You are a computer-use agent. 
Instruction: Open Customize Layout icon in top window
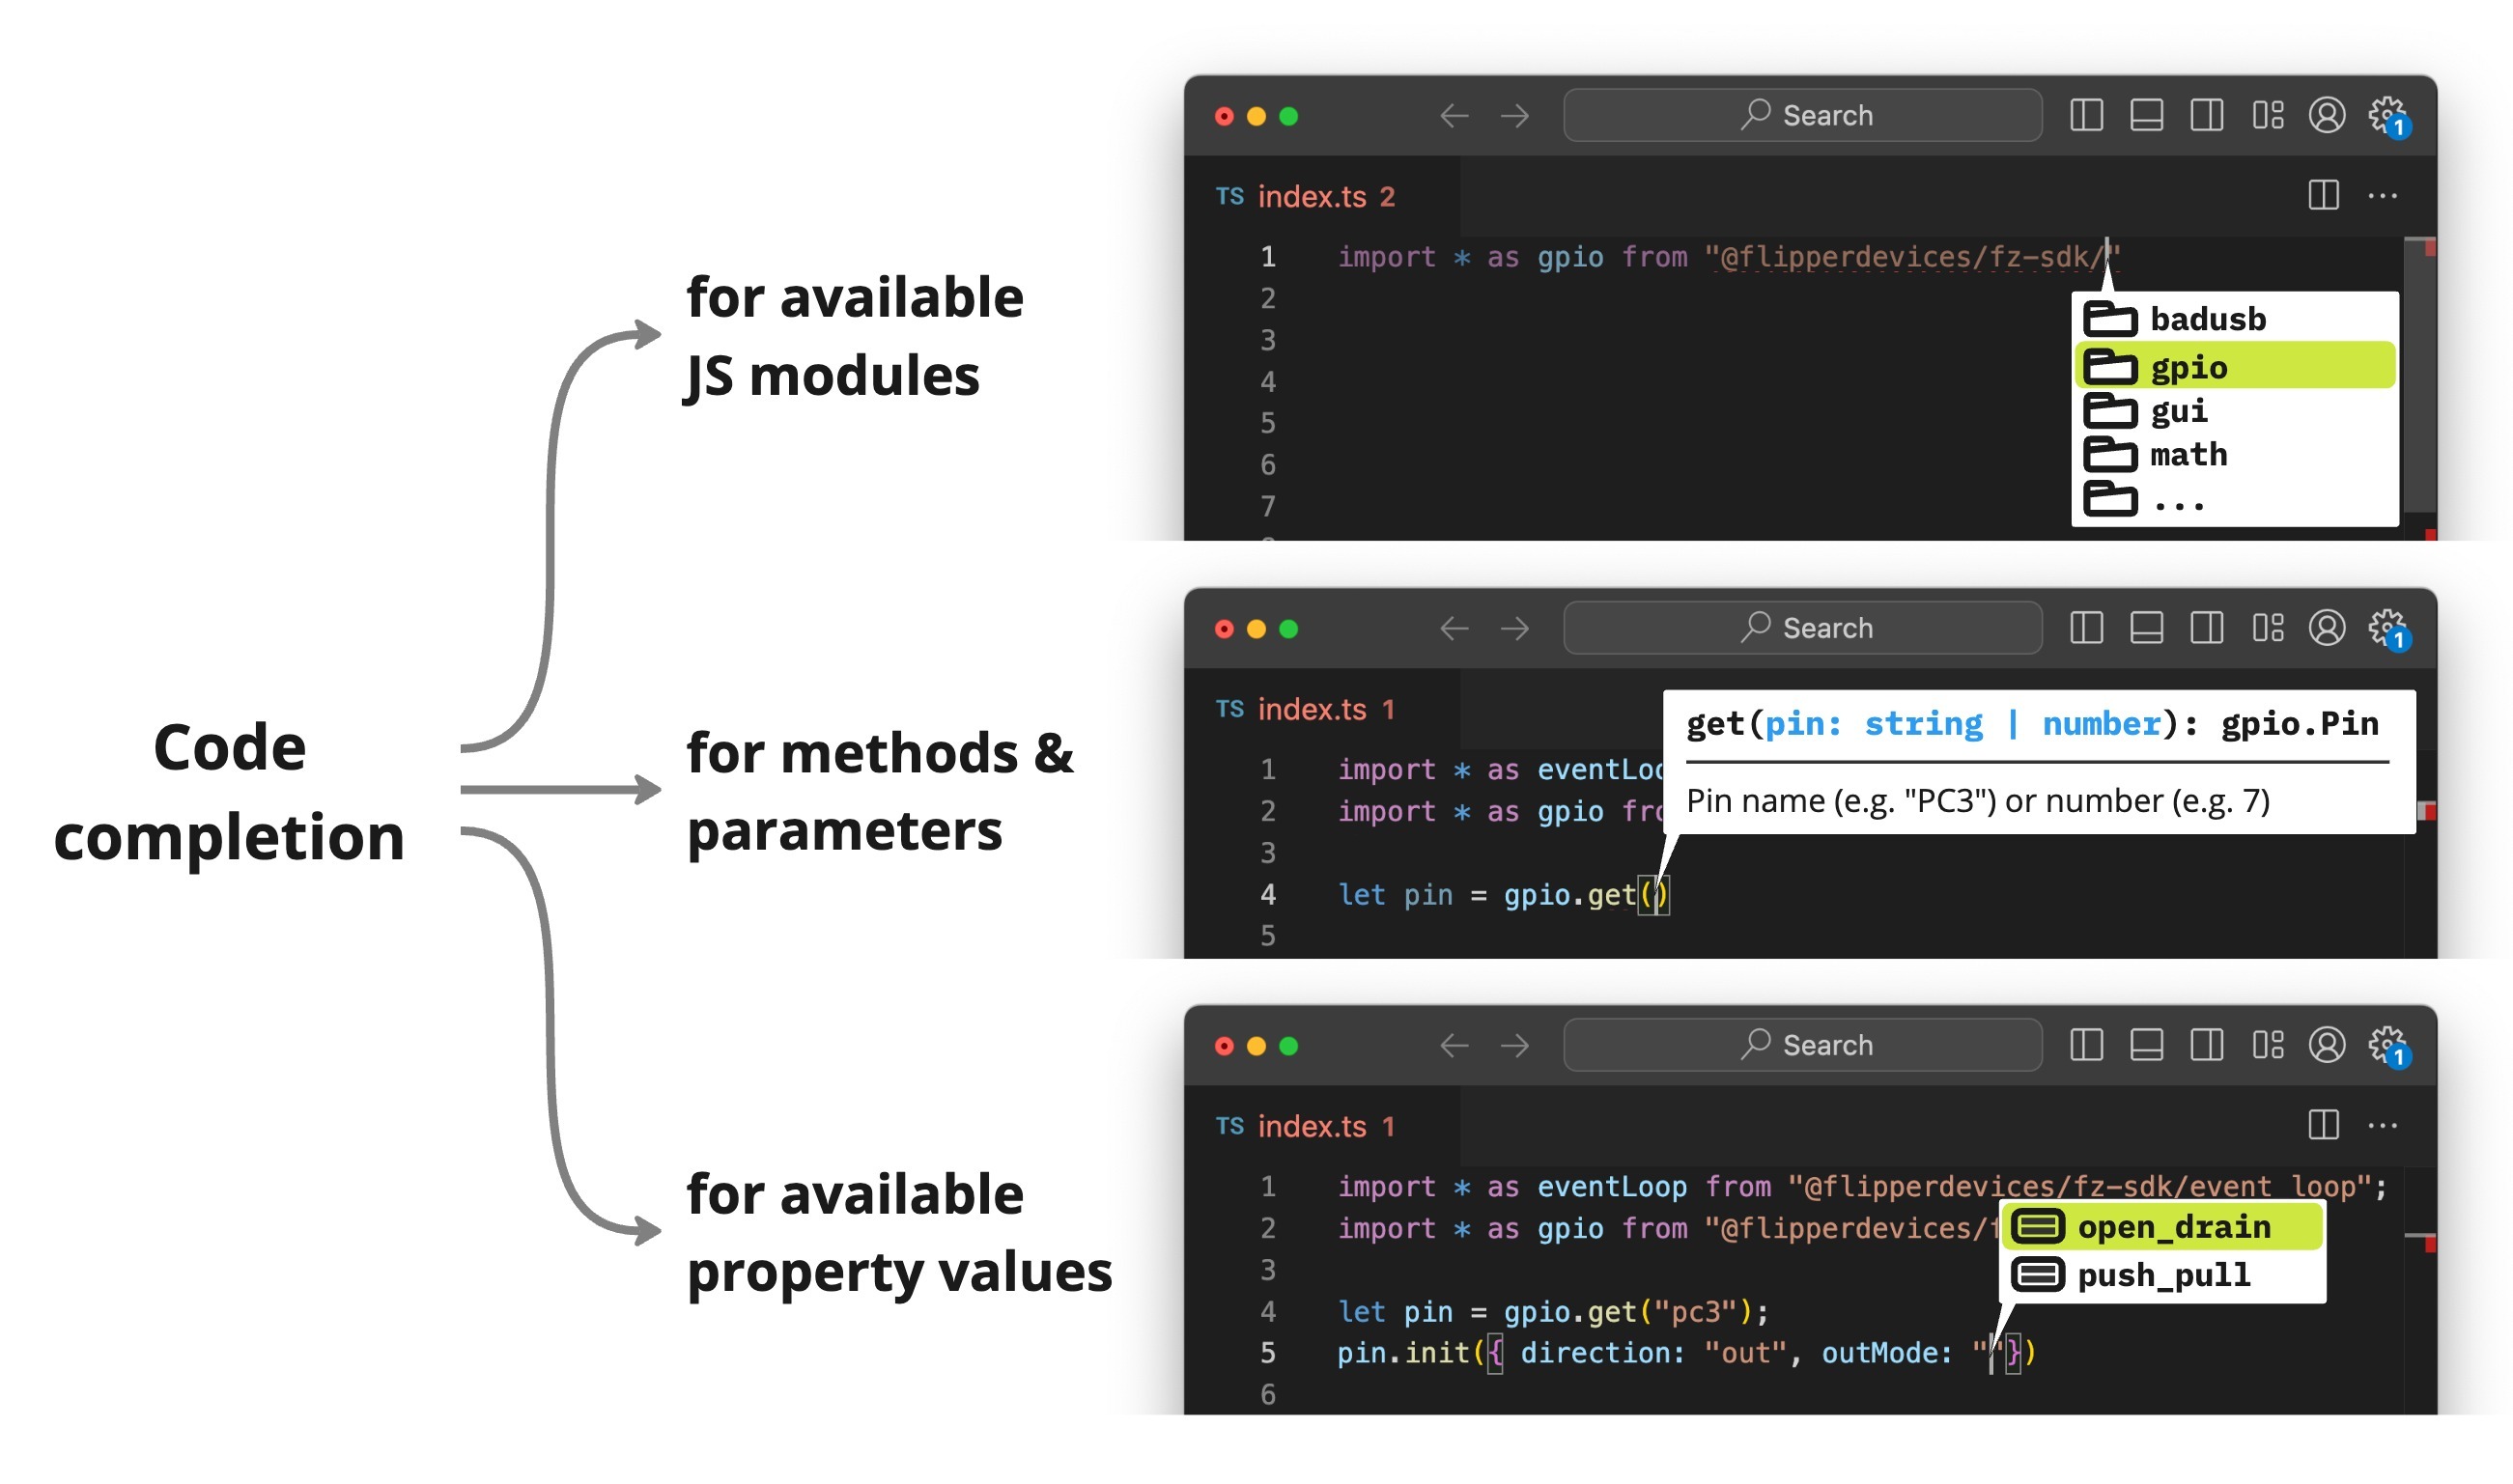[x=2266, y=115]
